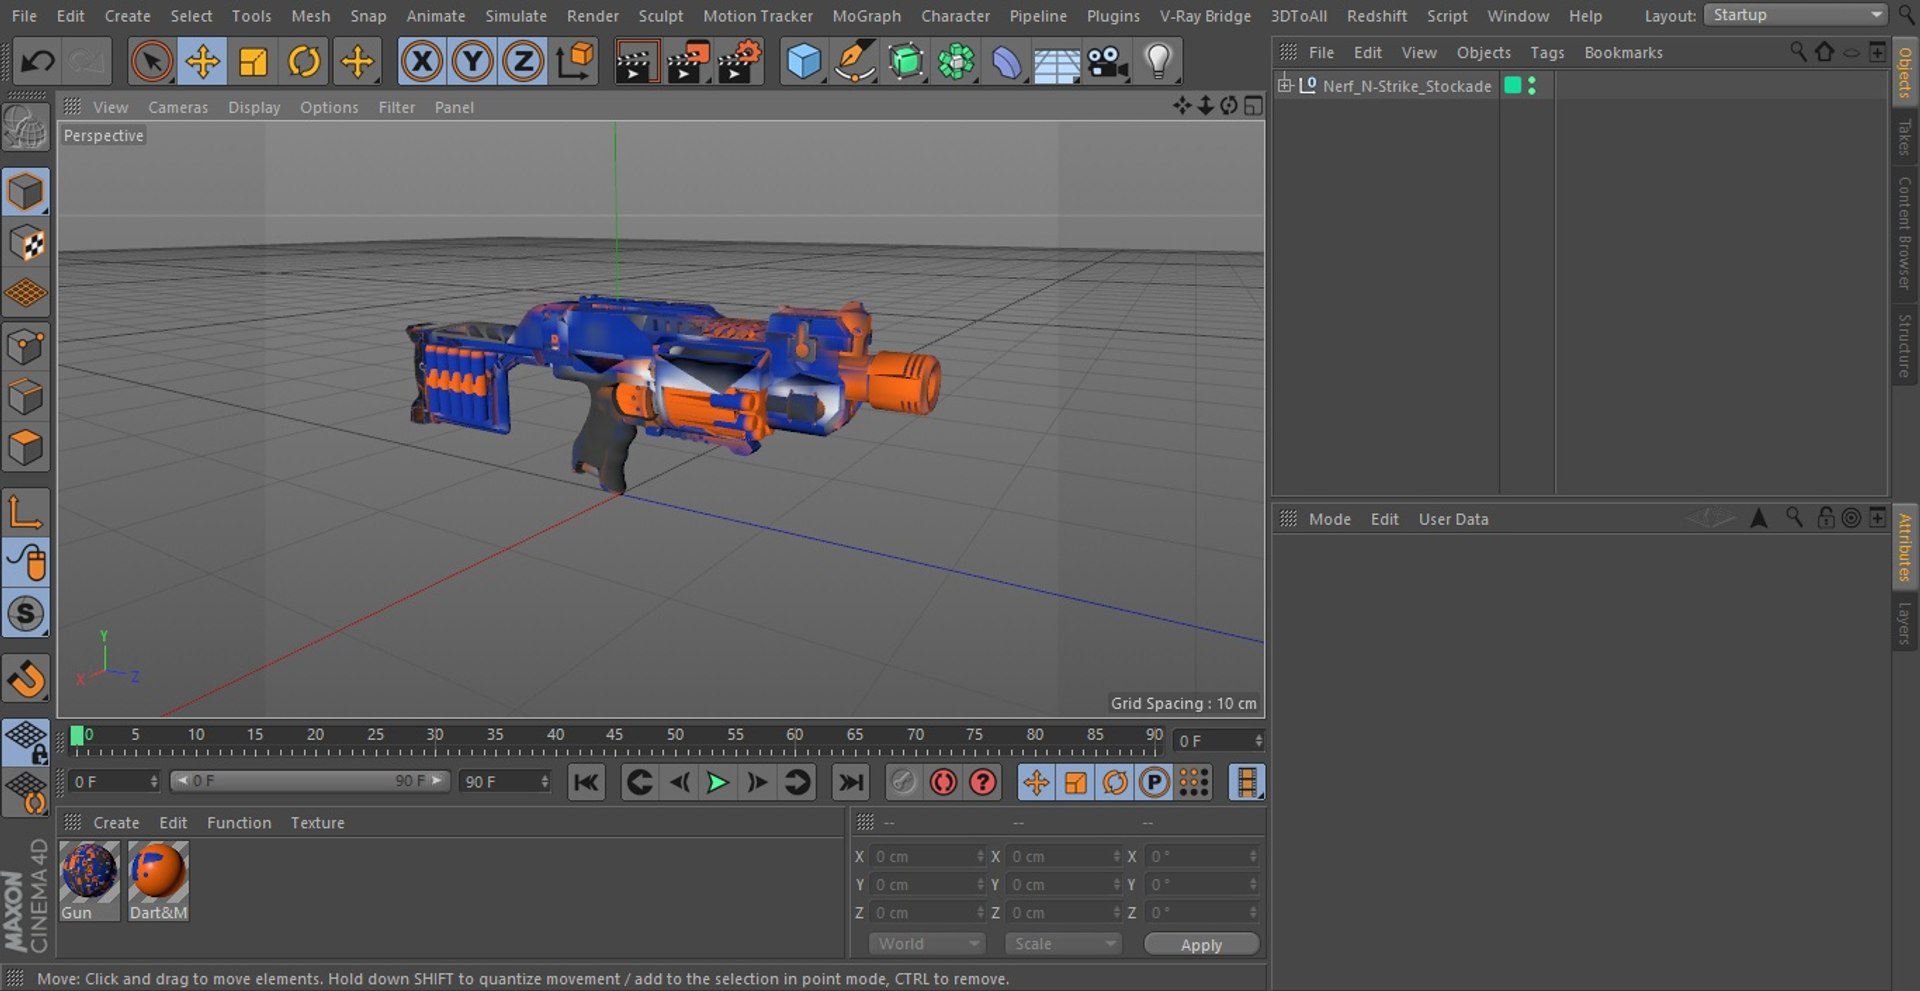Click the Apply button

[1201, 945]
